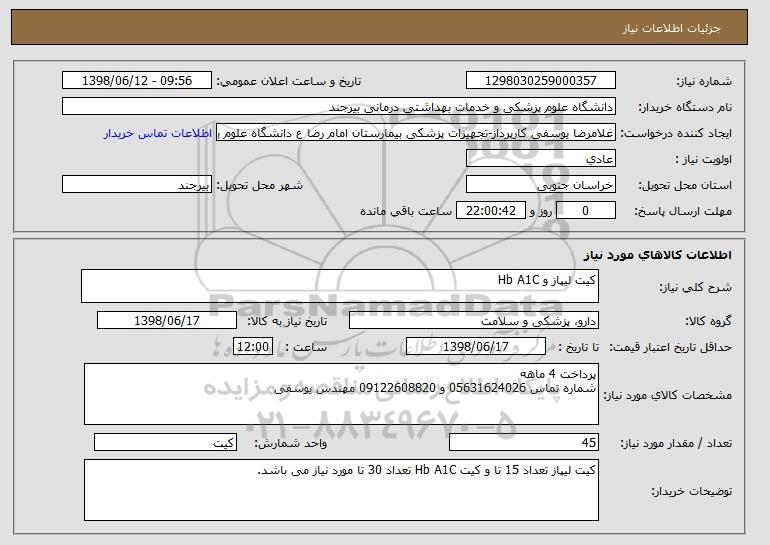Image resolution: width=770 pixels, height=545 pixels.
Task: Click the price validity date field 1398/06/17
Action: 476,347
